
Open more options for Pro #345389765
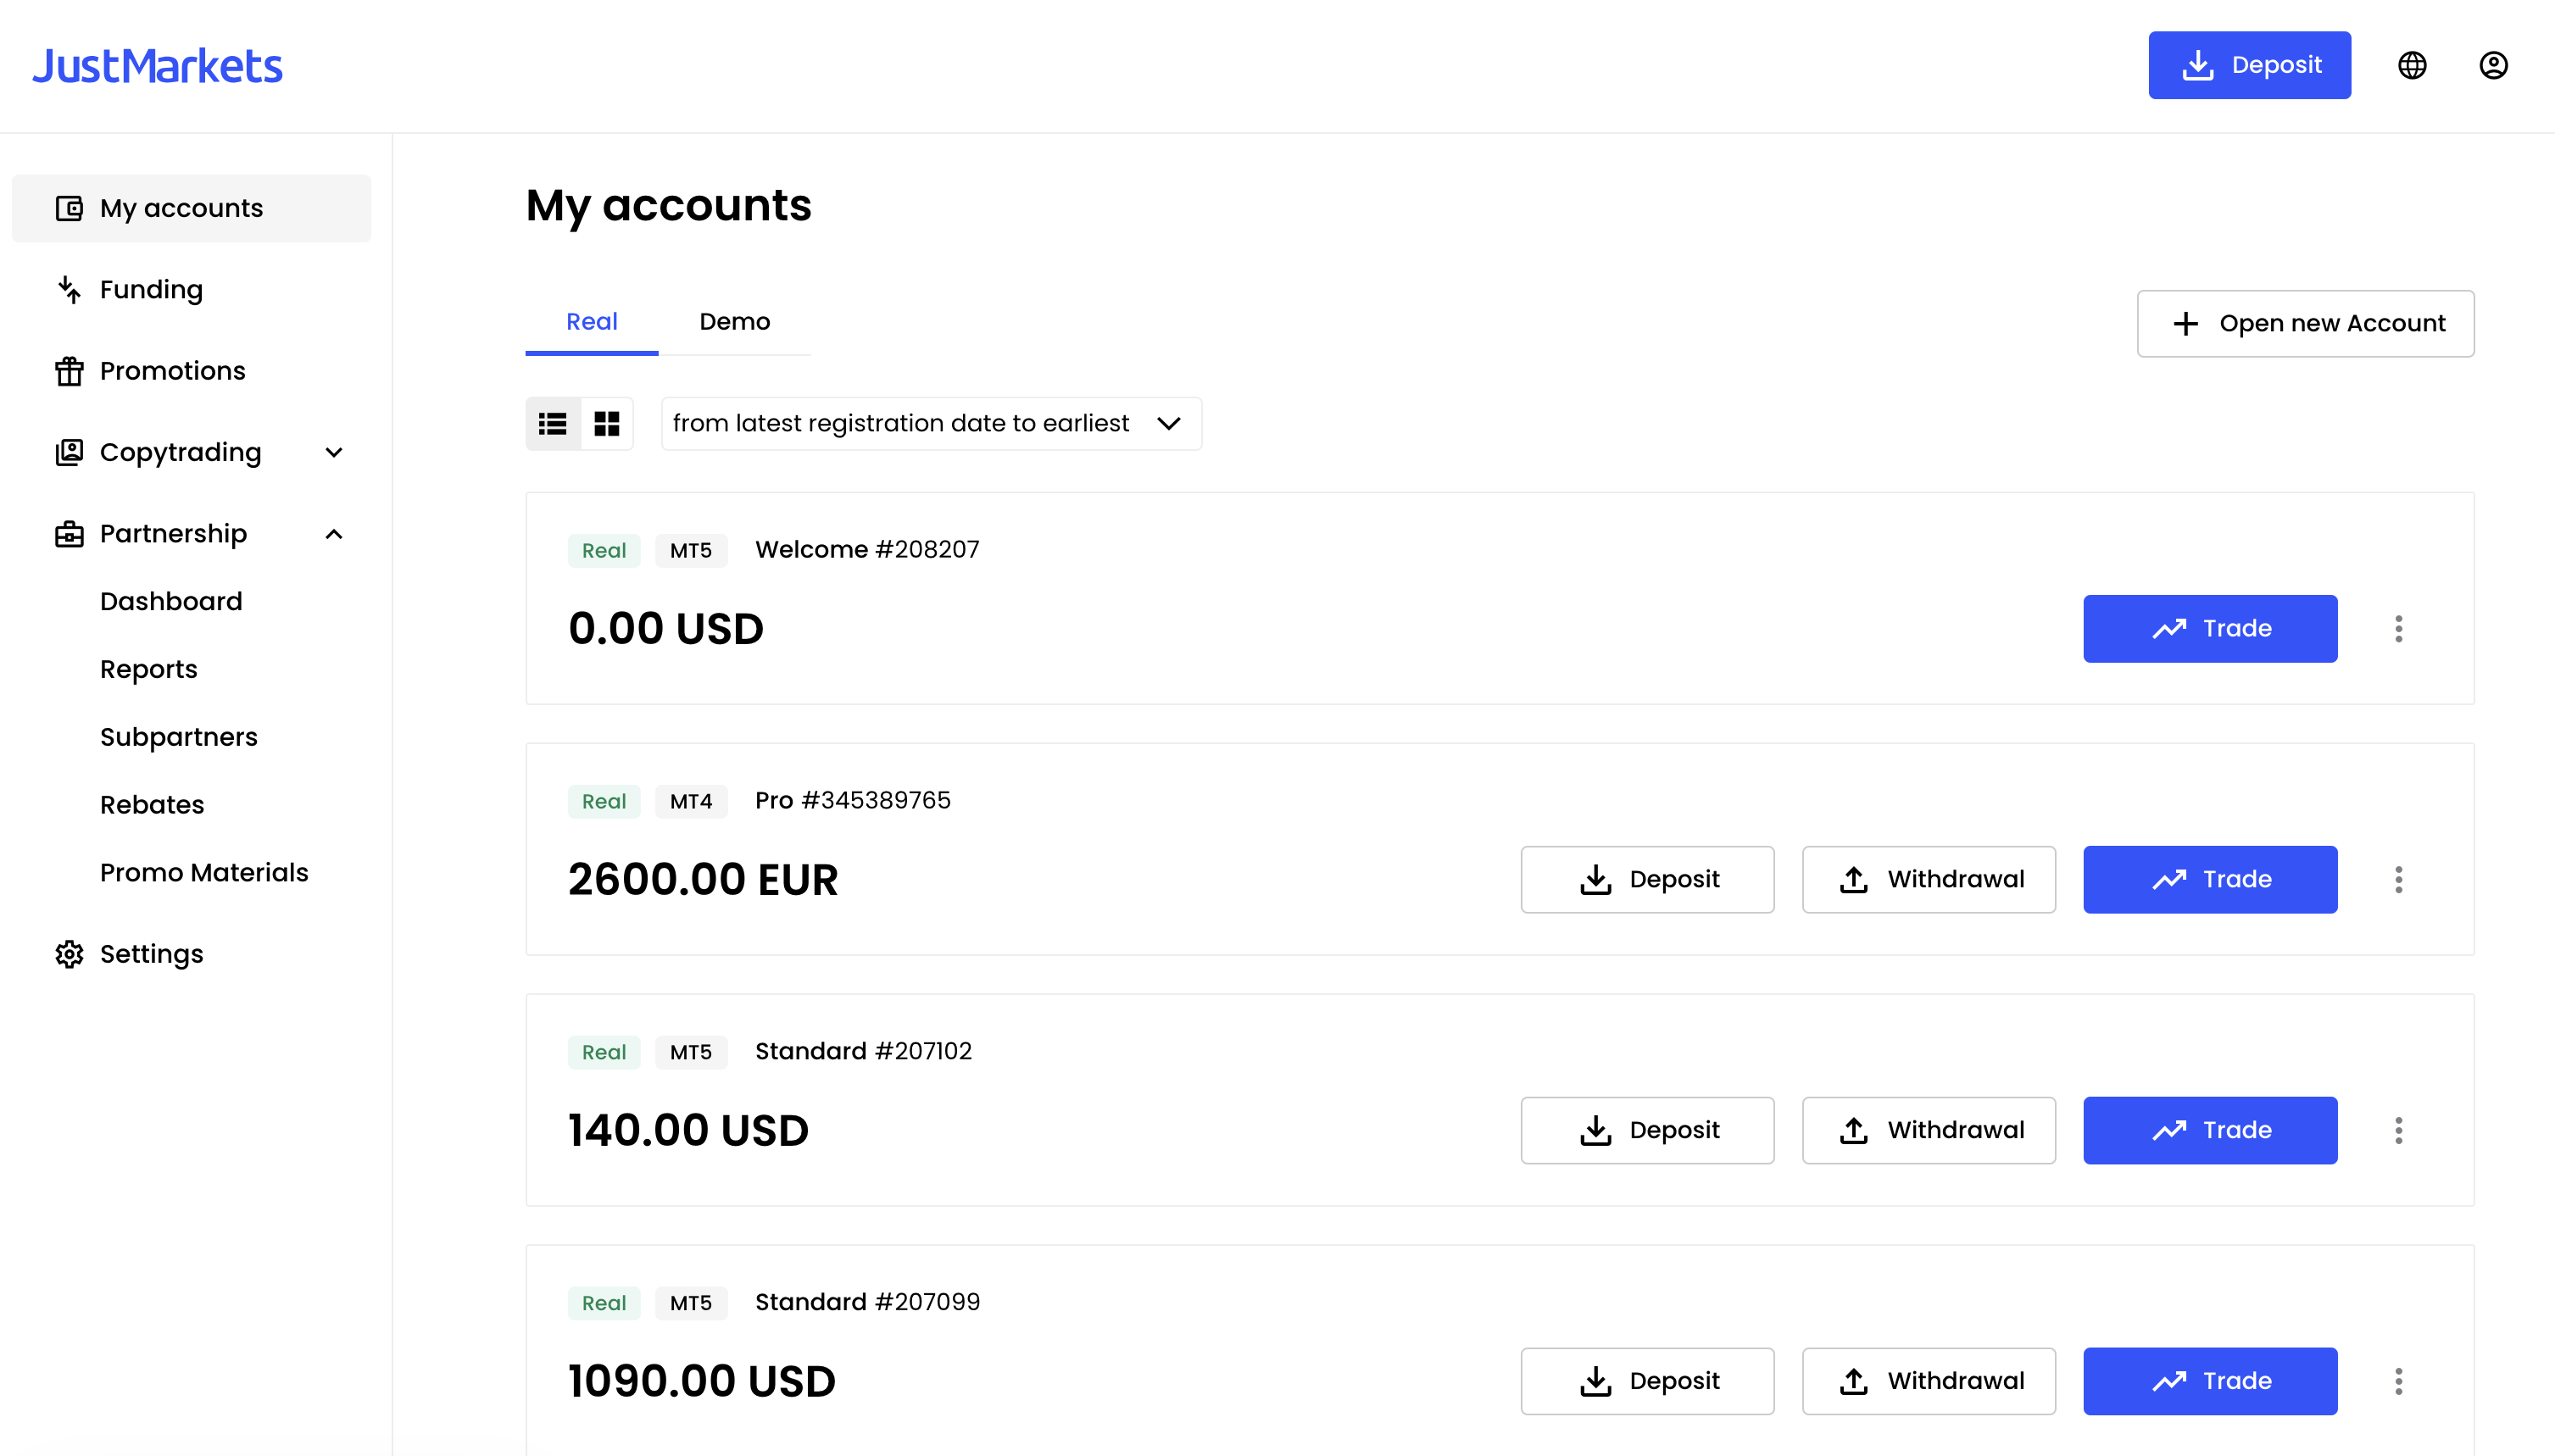(x=2398, y=880)
